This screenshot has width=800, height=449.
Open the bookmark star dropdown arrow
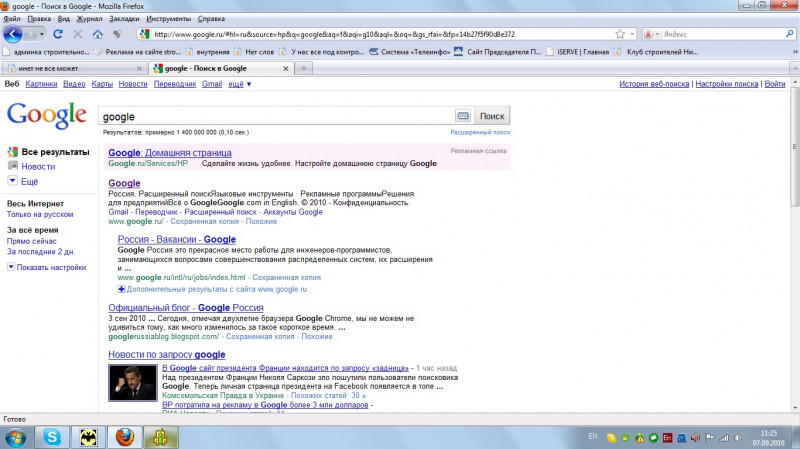632,34
